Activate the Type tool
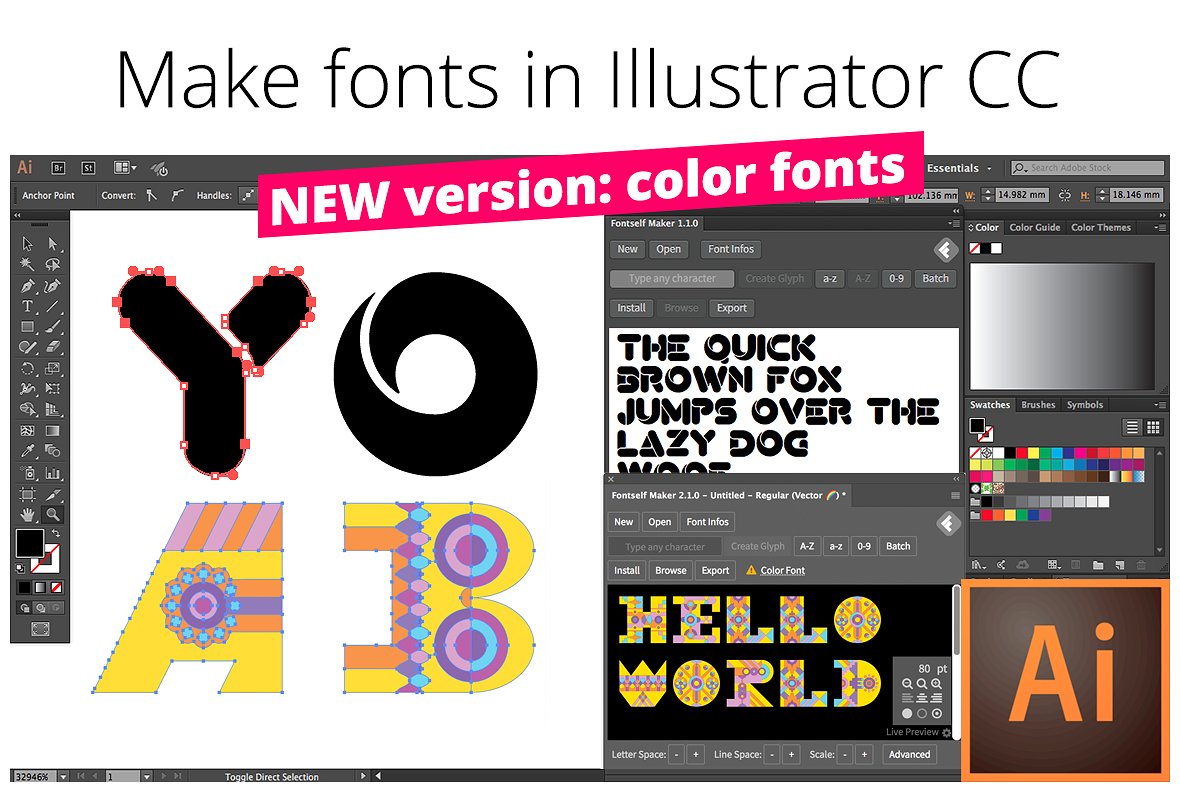The width and height of the screenshot is (1180, 792). coord(28,306)
